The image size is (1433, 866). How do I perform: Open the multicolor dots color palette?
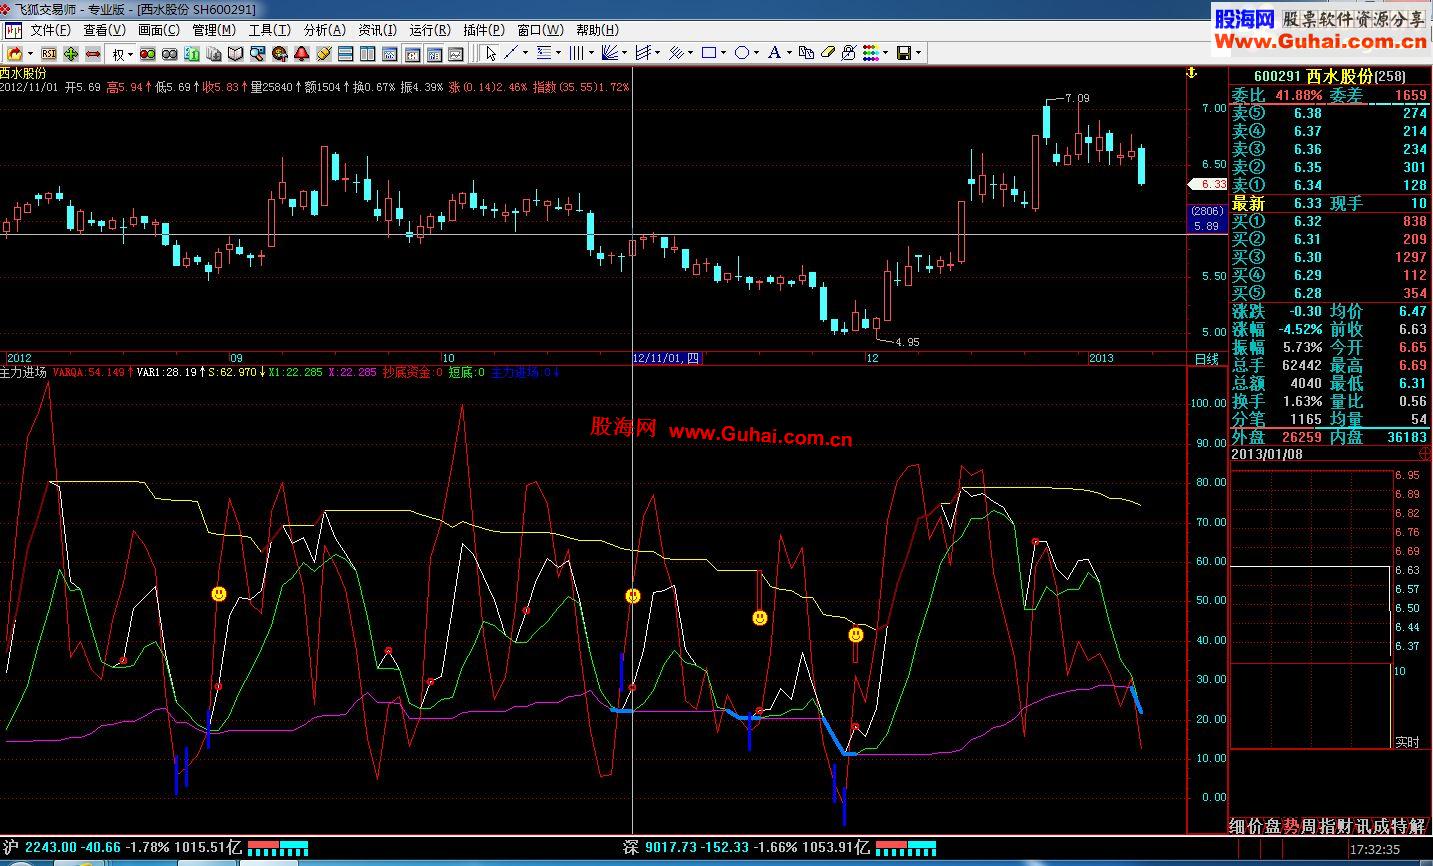click(x=871, y=53)
